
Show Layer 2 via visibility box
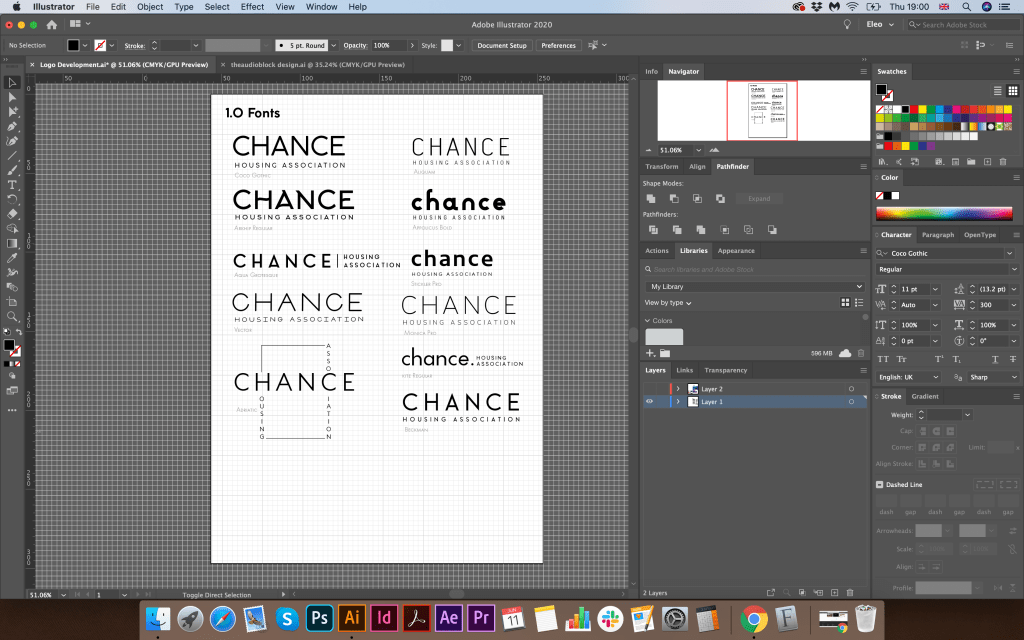tap(649, 388)
